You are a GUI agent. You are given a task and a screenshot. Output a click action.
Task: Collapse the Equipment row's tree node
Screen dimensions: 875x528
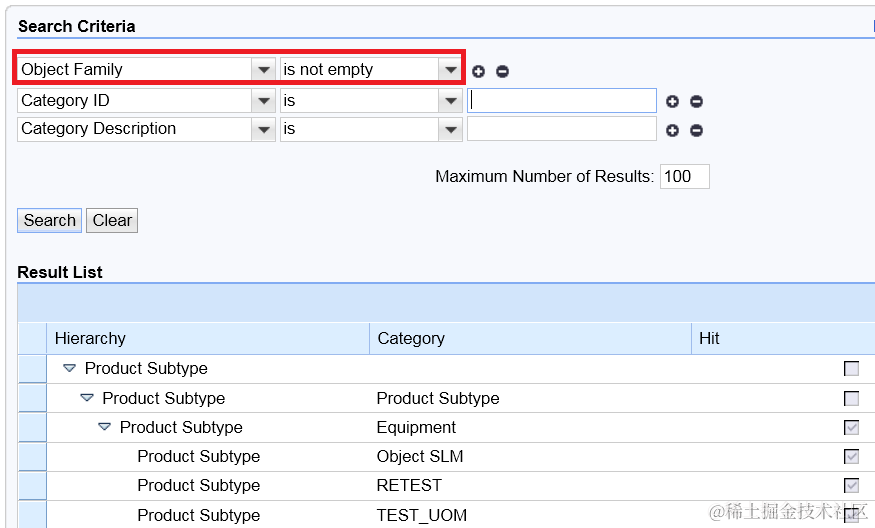pos(104,427)
